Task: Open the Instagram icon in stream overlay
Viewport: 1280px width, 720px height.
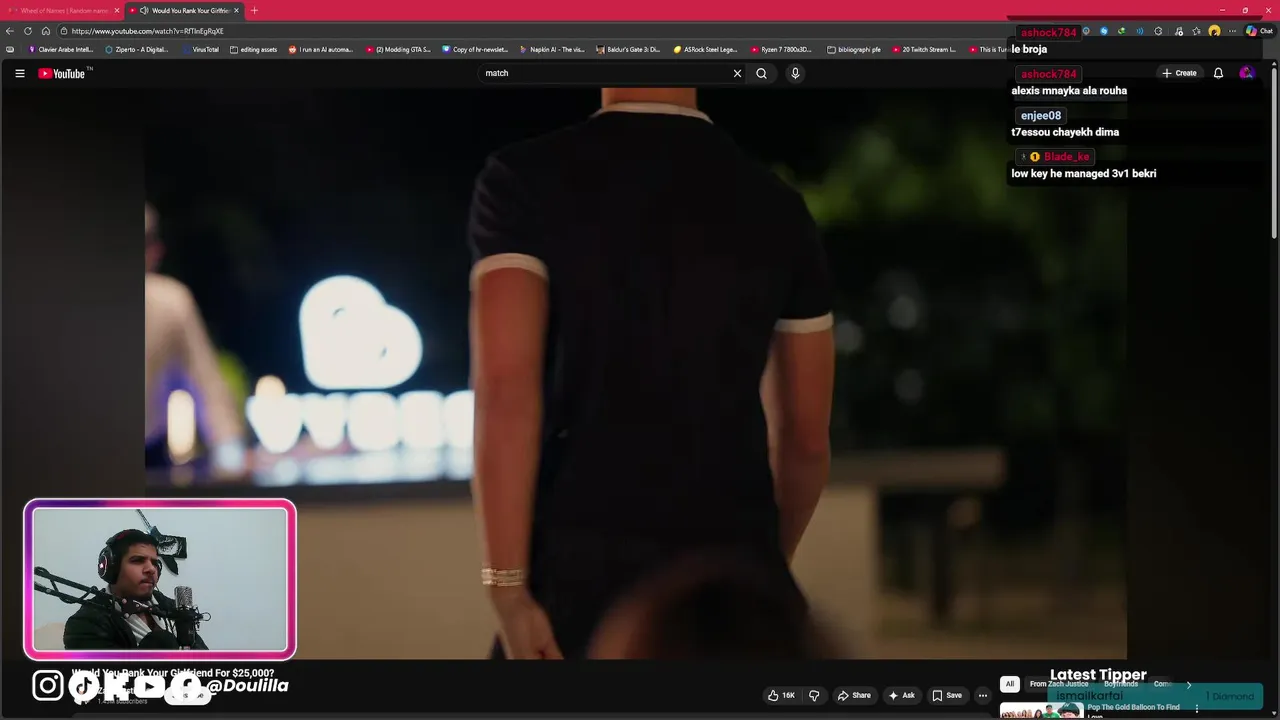Action: pyautogui.click(x=47, y=685)
